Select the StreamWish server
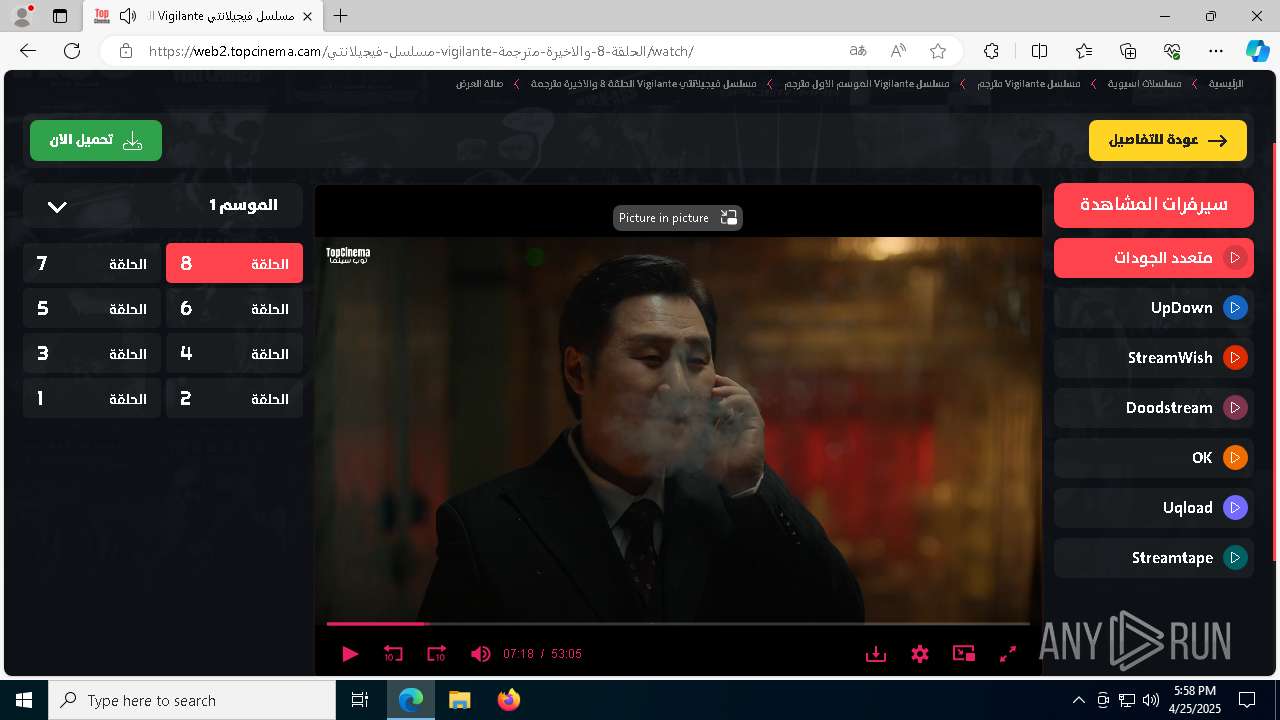 click(1154, 358)
